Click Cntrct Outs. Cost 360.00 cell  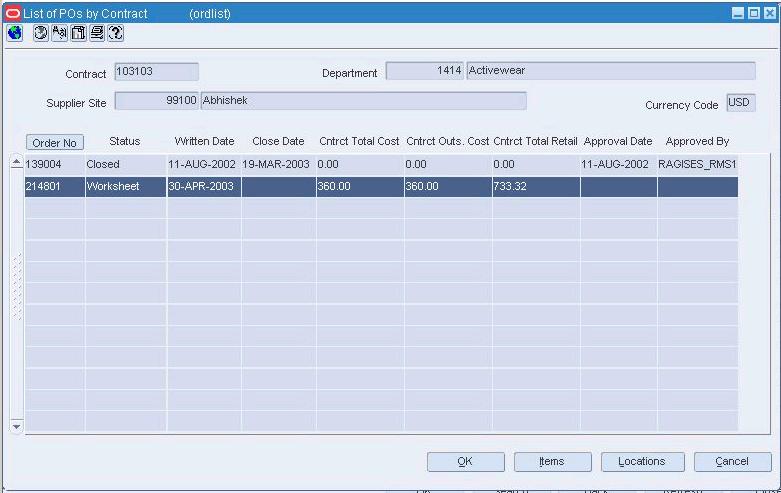448,187
